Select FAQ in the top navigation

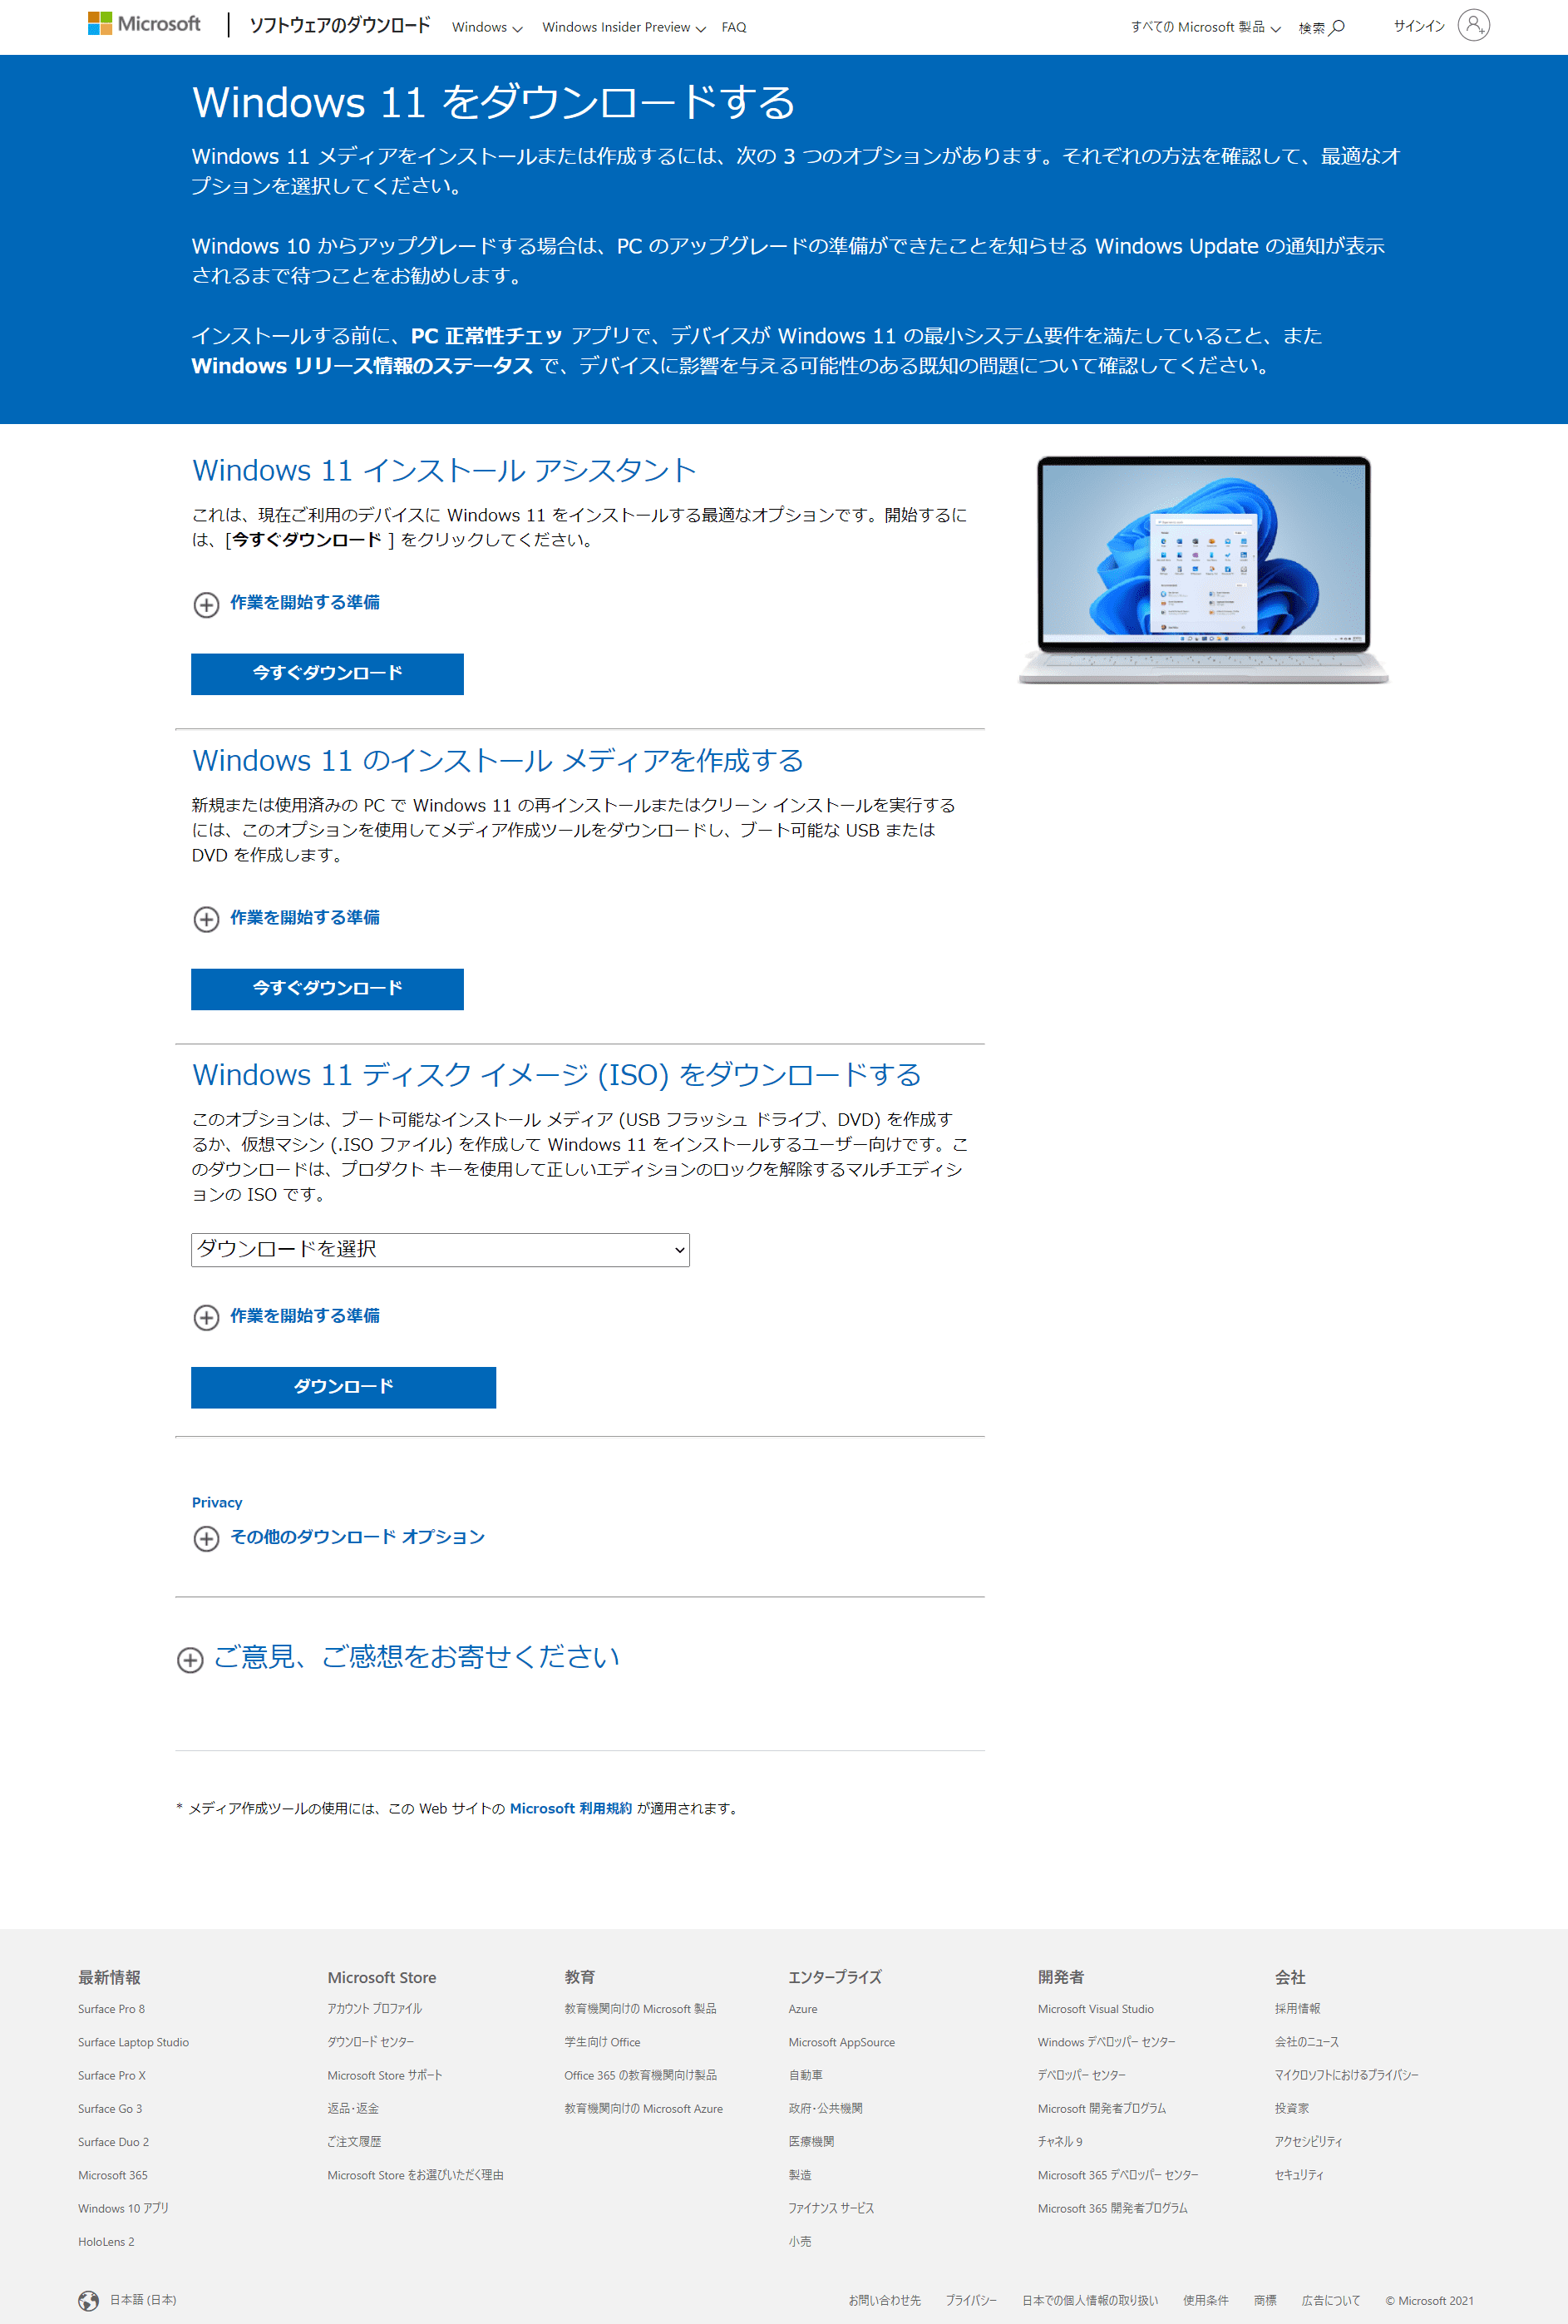(734, 27)
